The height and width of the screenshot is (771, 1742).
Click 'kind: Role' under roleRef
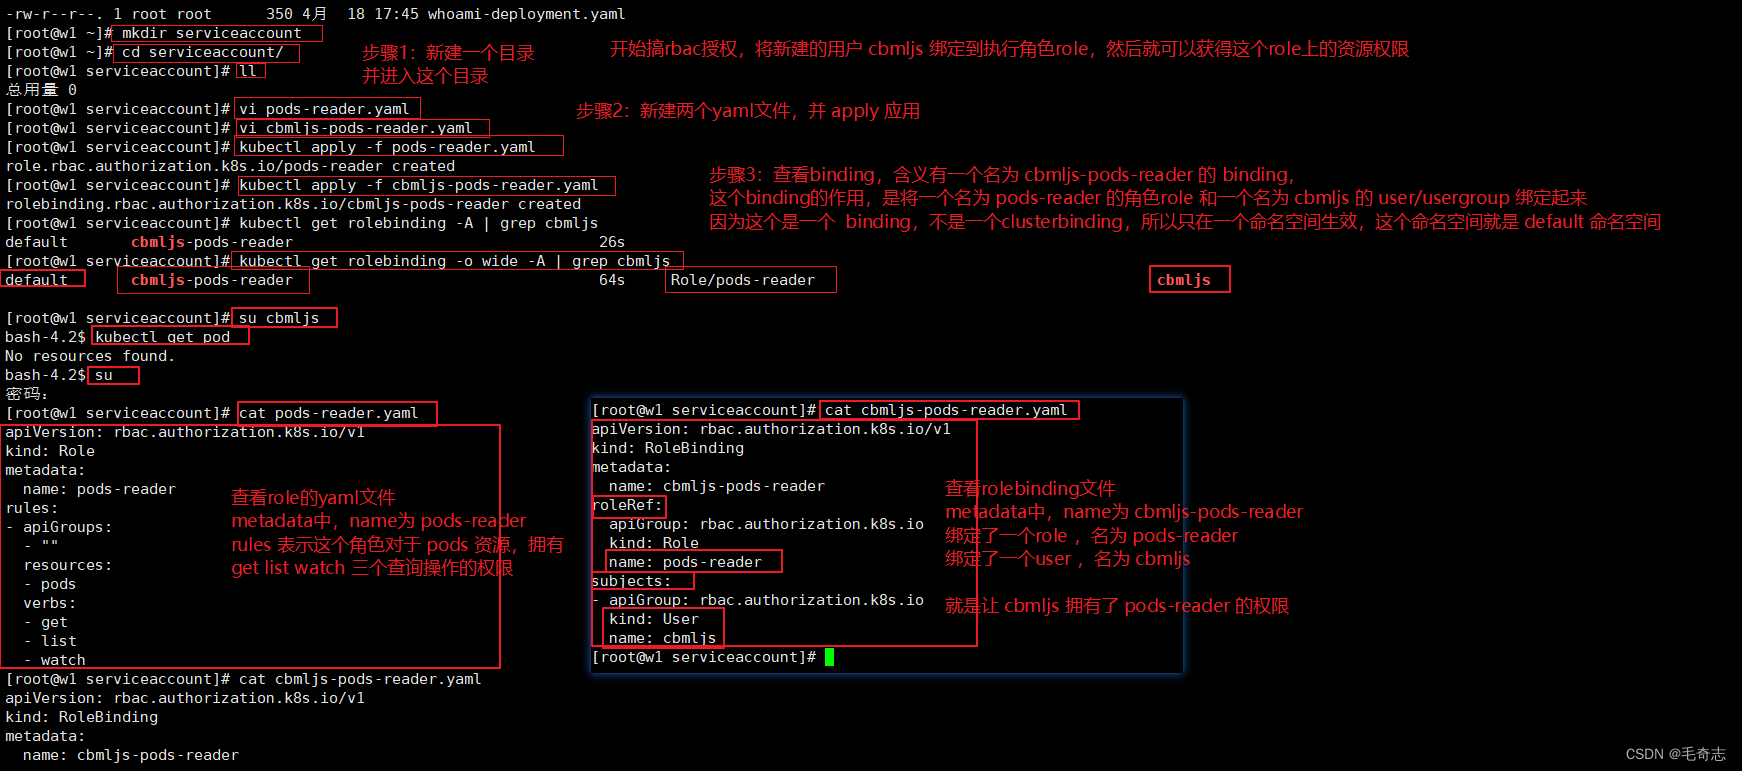[654, 543]
